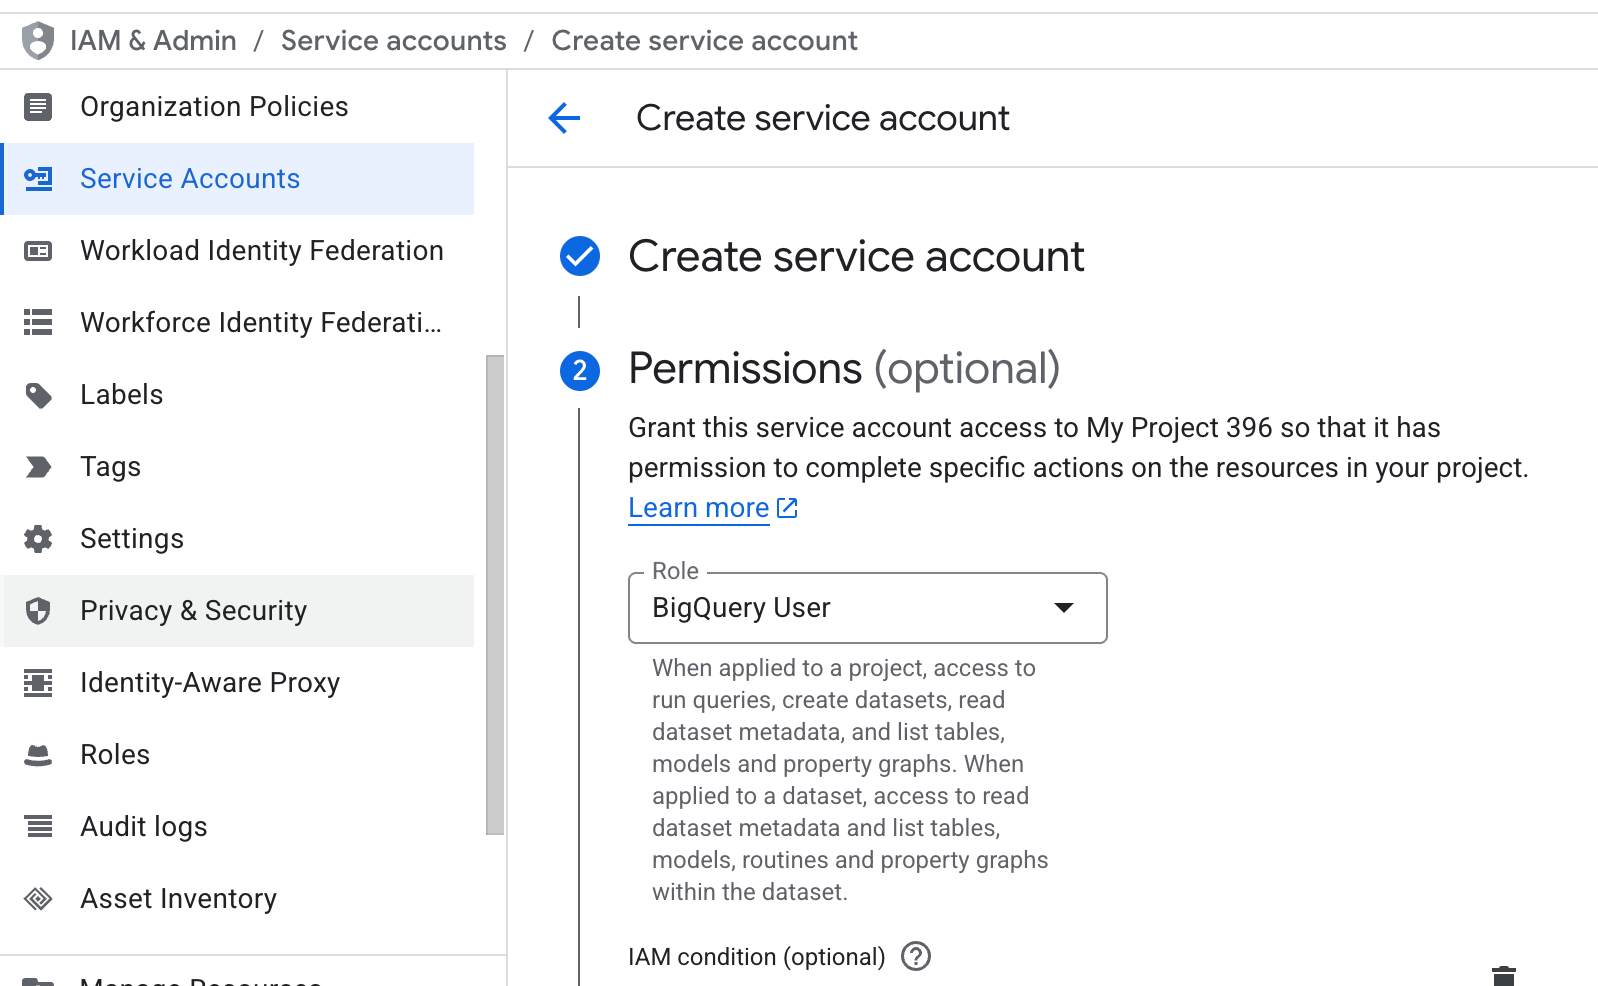Image resolution: width=1598 pixels, height=986 pixels.
Task: Click the Identity-Aware Proxy icon
Action: point(38,683)
